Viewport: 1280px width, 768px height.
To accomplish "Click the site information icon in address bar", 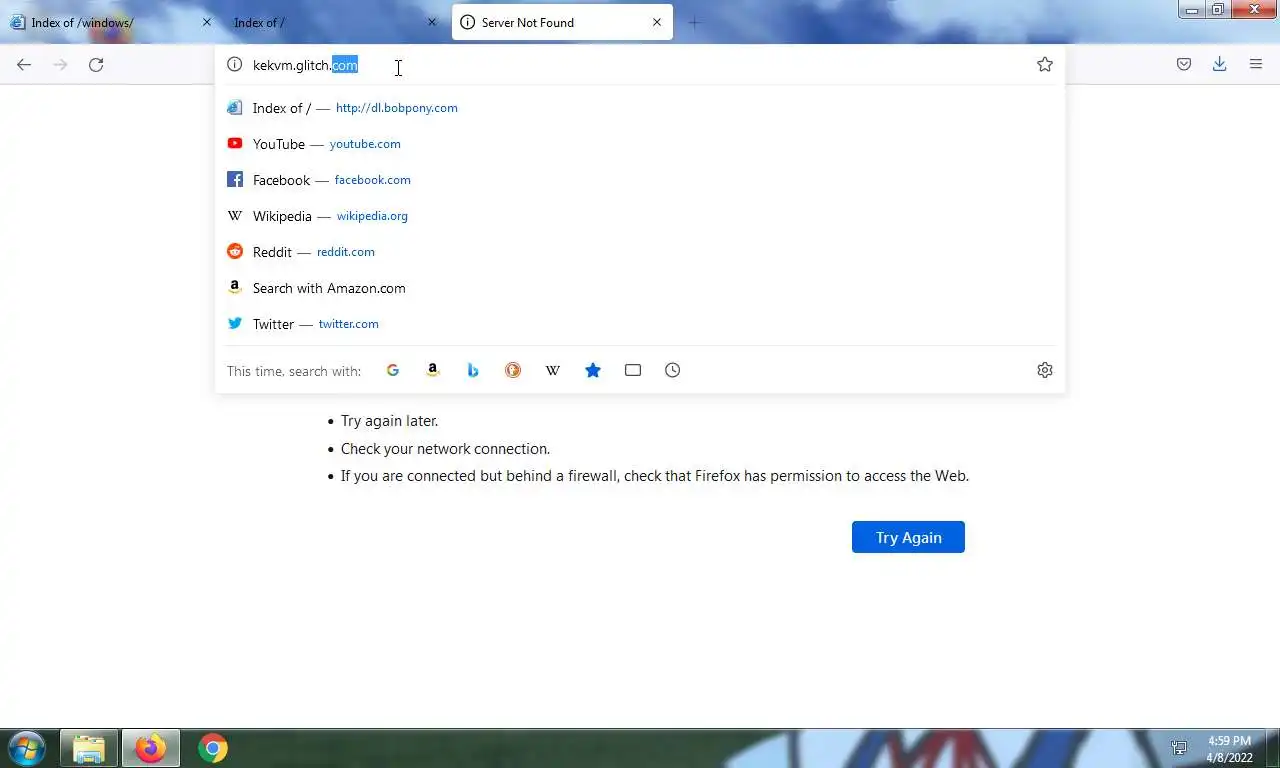I will (x=235, y=65).
